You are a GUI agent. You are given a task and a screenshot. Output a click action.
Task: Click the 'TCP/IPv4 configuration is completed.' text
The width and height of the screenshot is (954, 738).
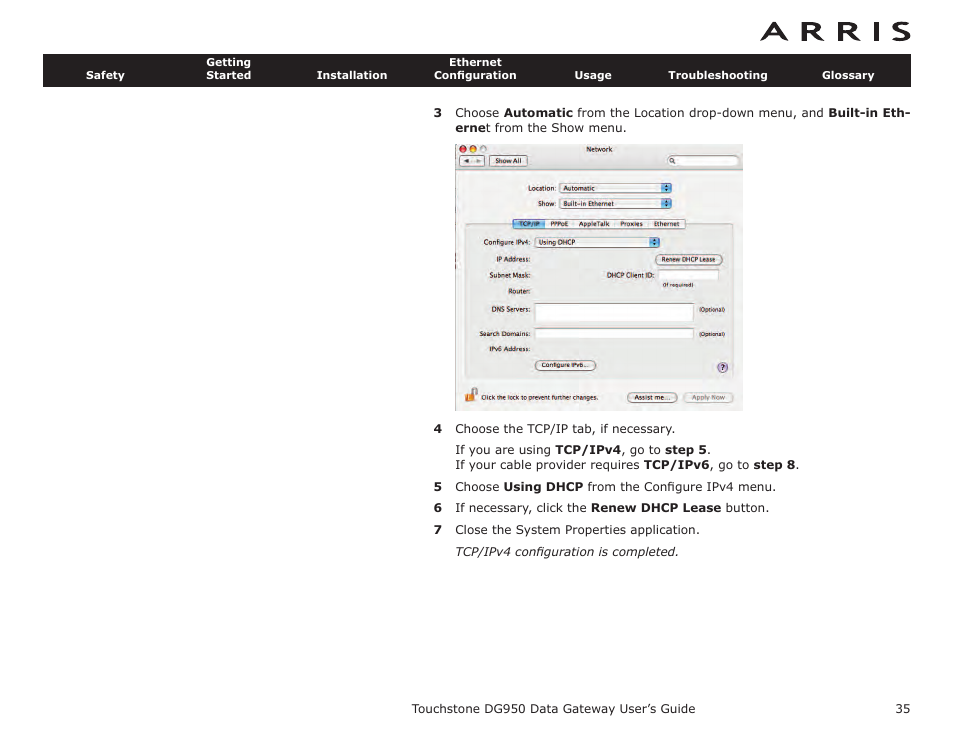click(566, 552)
